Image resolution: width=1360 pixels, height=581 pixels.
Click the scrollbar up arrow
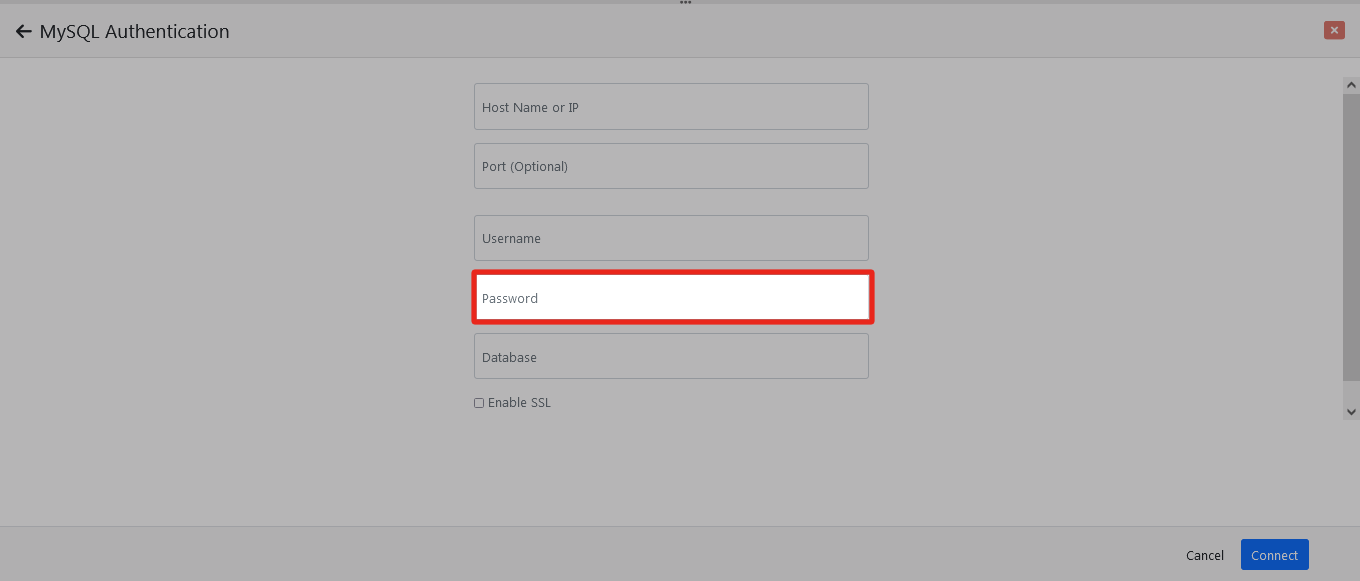1351,86
